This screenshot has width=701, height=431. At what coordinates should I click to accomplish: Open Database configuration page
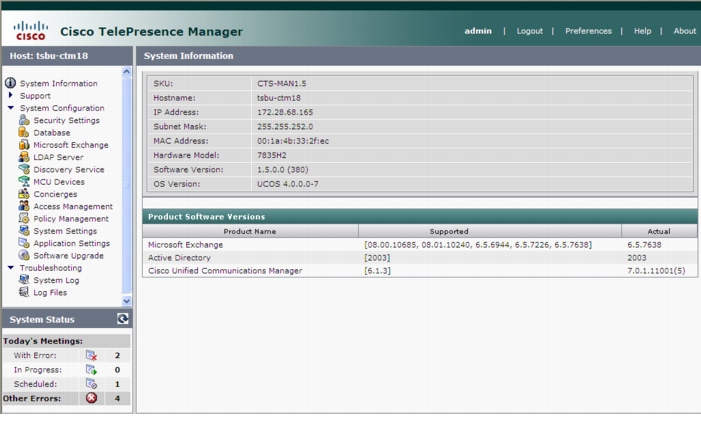pyautogui.click(x=52, y=132)
